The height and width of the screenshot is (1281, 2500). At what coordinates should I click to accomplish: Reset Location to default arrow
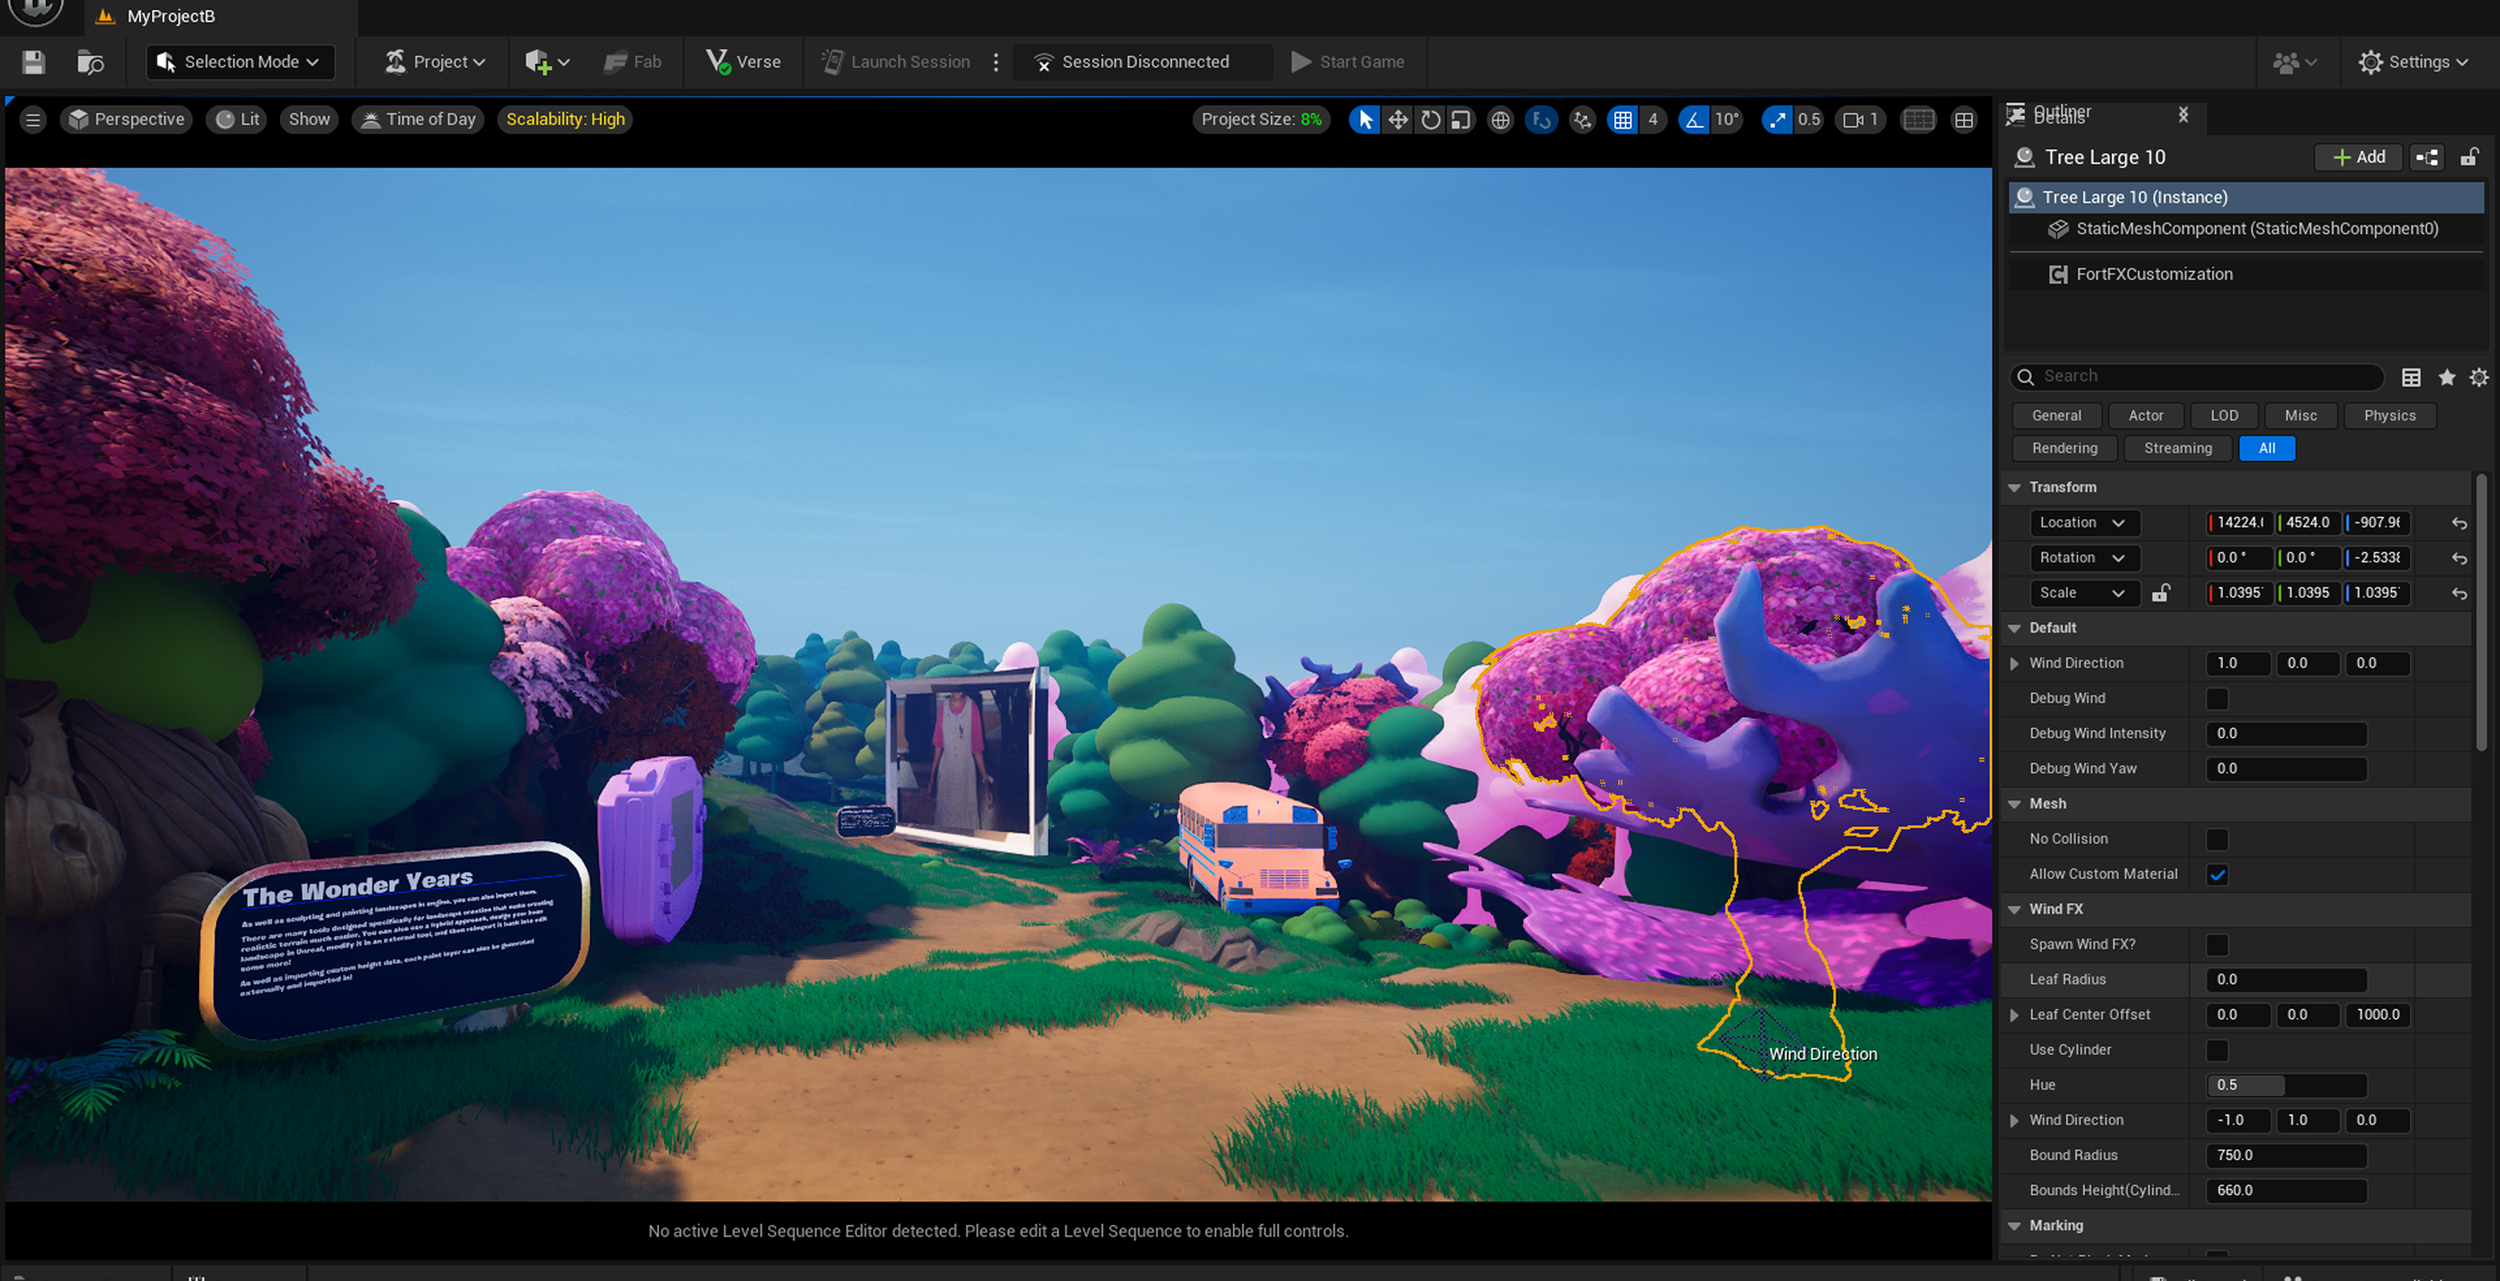click(x=2459, y=523)
